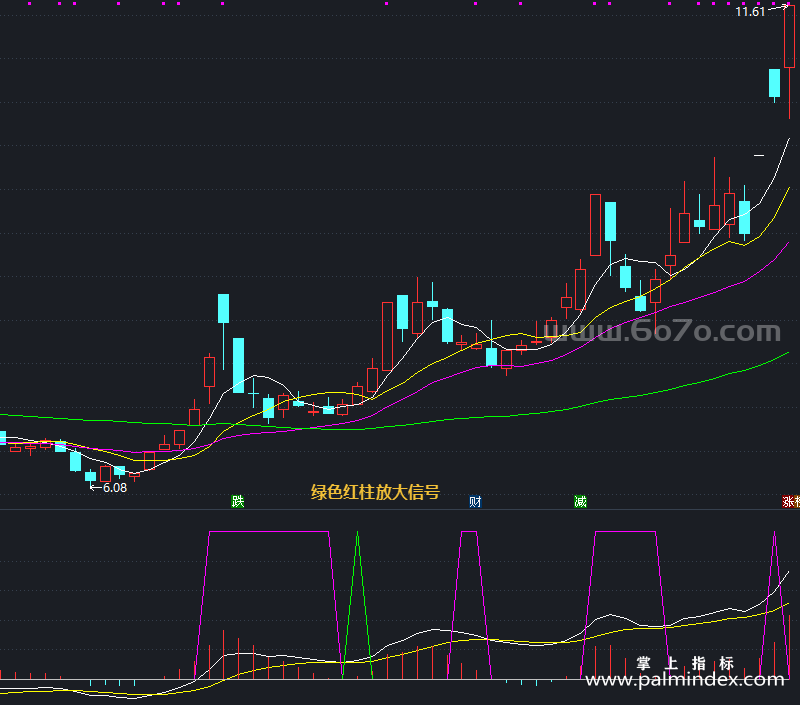Screen dimensions: 800x705
Task: Select the cyan candlestick marked with 6.08 low
Action: point(90,477)
